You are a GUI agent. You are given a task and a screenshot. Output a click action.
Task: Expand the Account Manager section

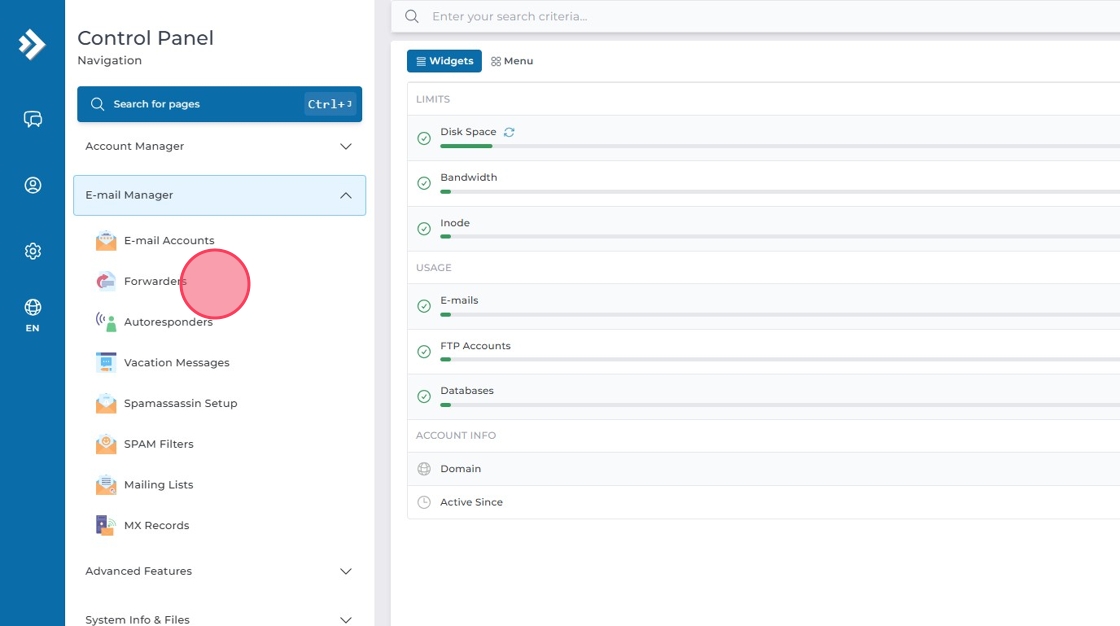[x=219, y=147]
